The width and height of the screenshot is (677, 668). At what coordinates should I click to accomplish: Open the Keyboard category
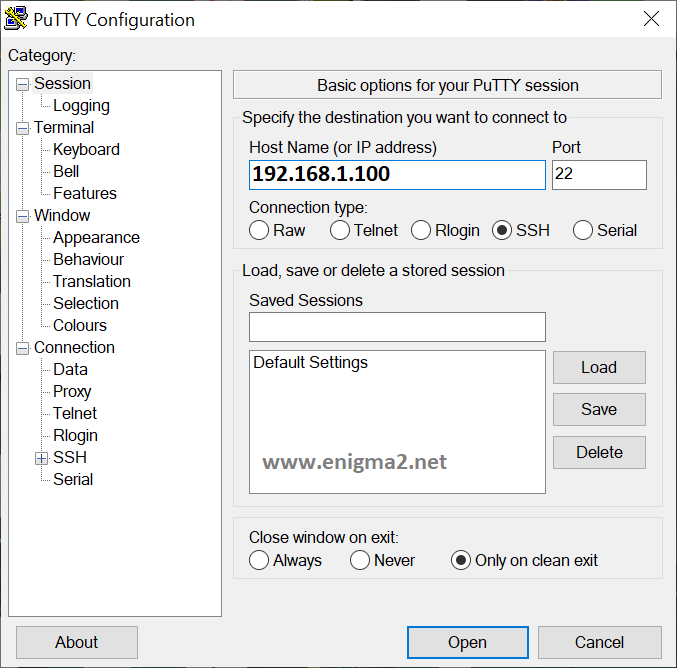(86, 149)
